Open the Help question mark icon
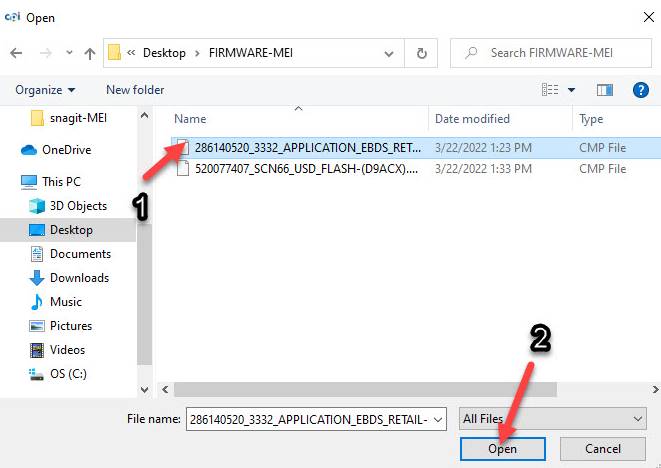The height and width of the screenshot is (468, 661). (x=641, y=90)
